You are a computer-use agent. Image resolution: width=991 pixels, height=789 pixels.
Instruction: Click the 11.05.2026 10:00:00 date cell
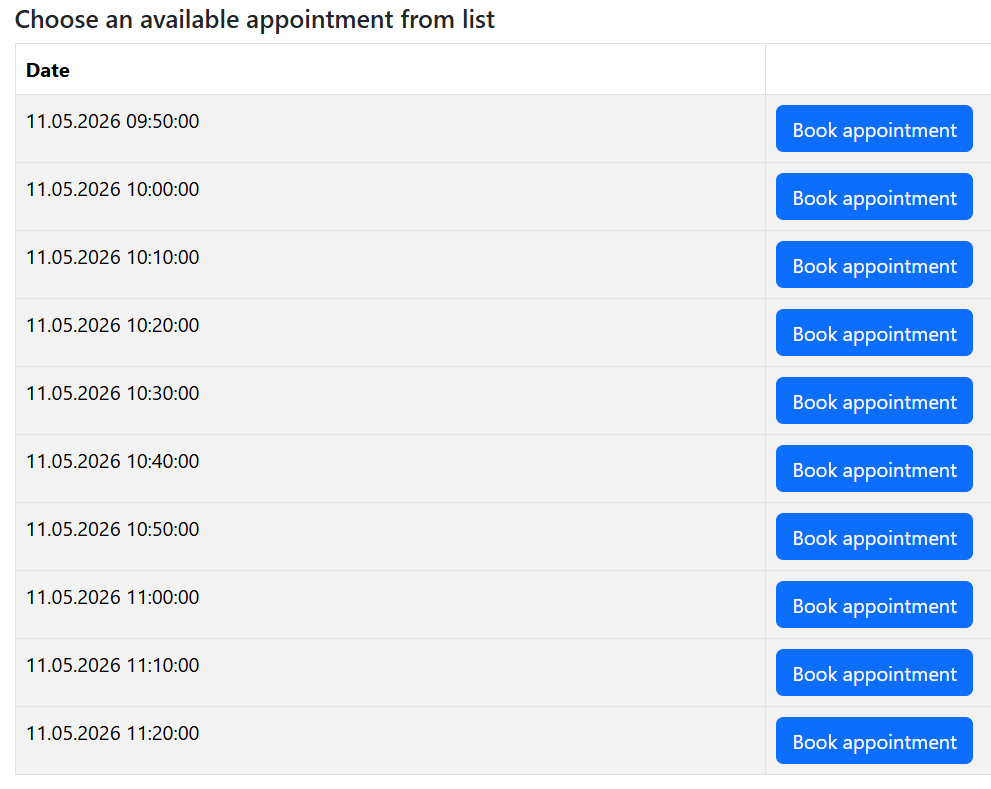pos(113,190)
